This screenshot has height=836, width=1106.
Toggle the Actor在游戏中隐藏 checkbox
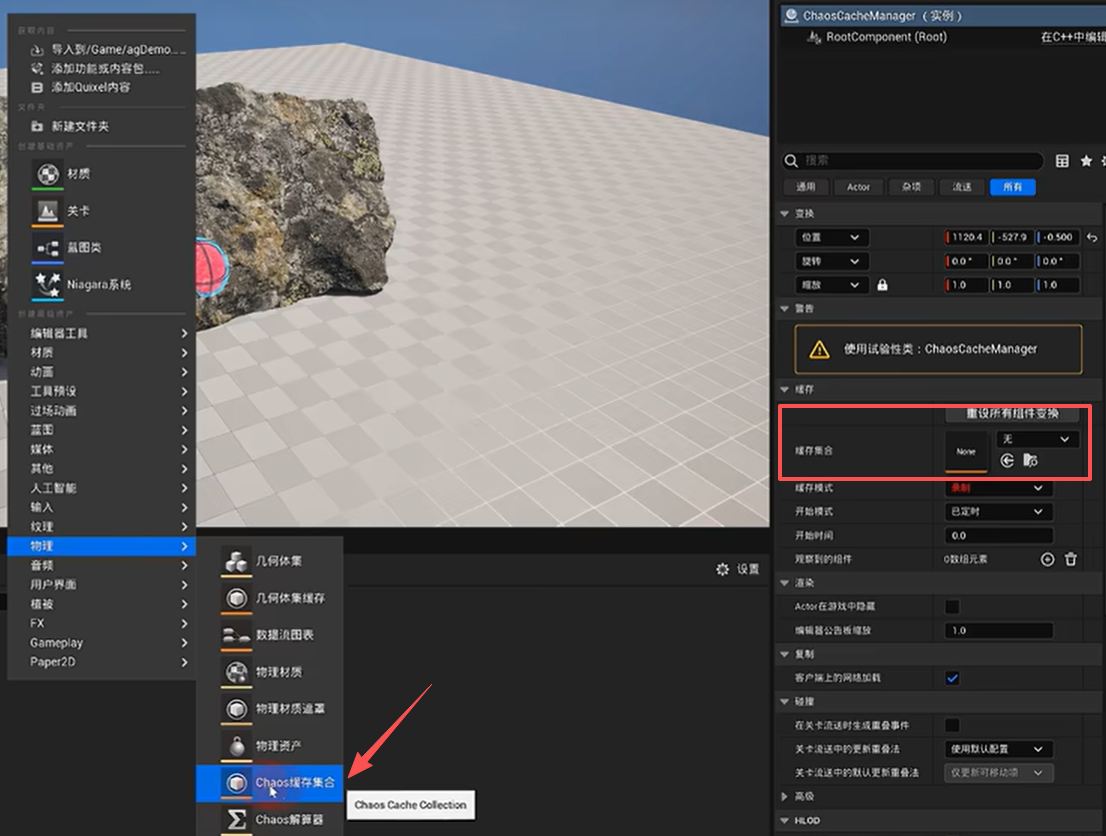pyautogui.click(x=952, y=607)
